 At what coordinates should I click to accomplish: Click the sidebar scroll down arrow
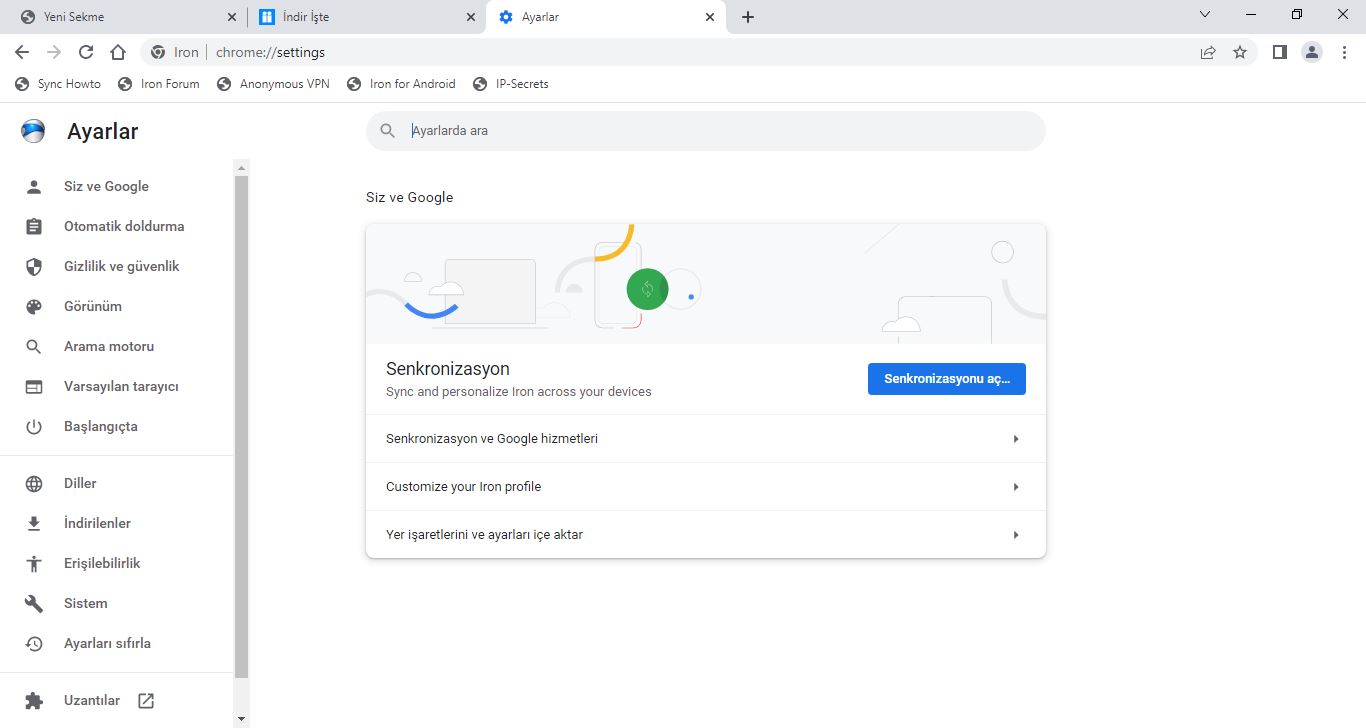(x=241, y=719)
